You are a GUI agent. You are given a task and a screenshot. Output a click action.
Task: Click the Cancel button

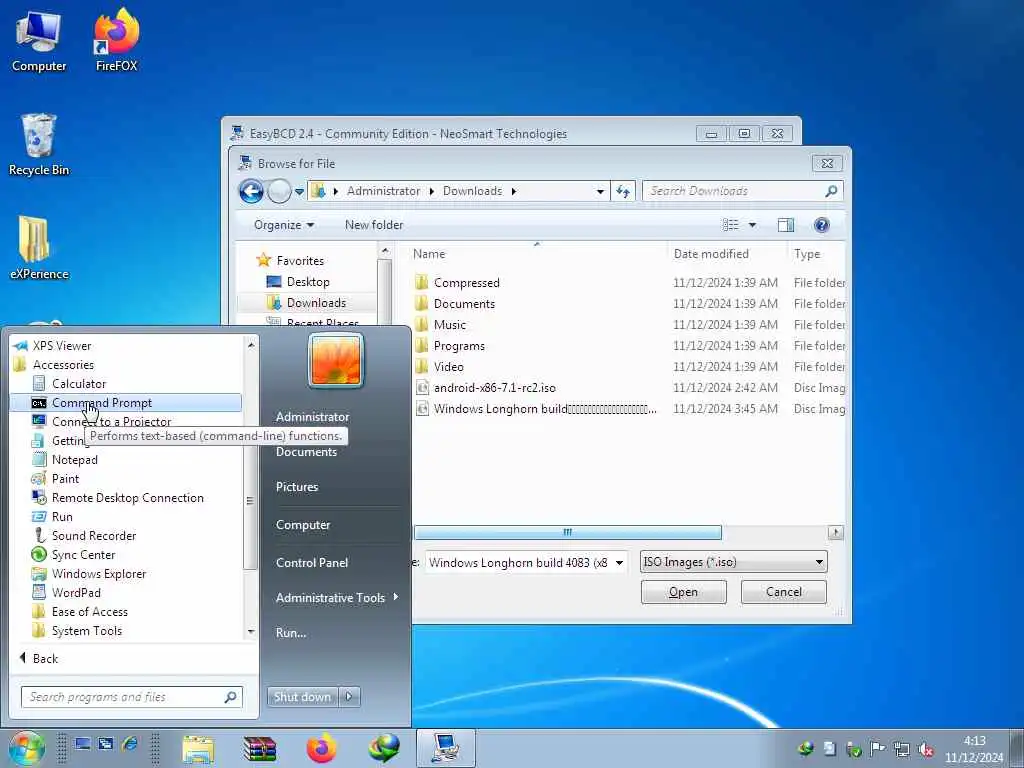[784, 592]
